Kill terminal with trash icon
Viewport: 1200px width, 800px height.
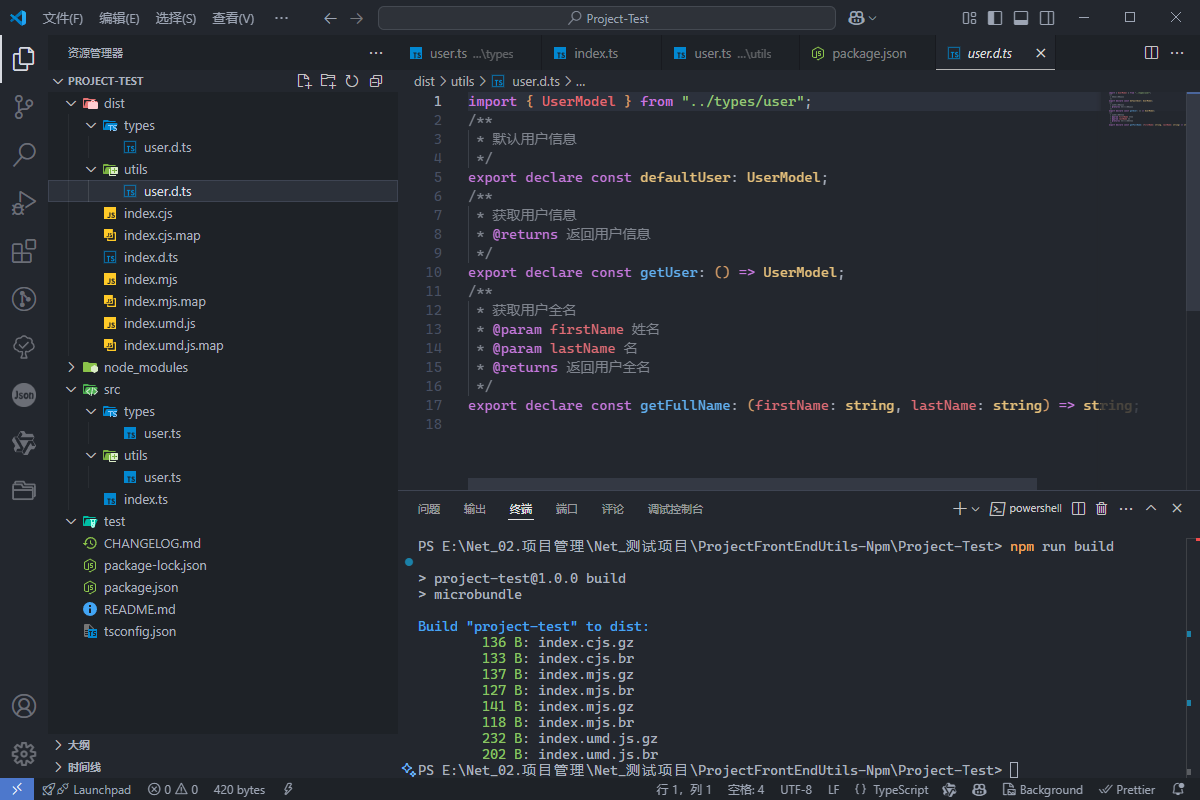(x=1102, y=509)
